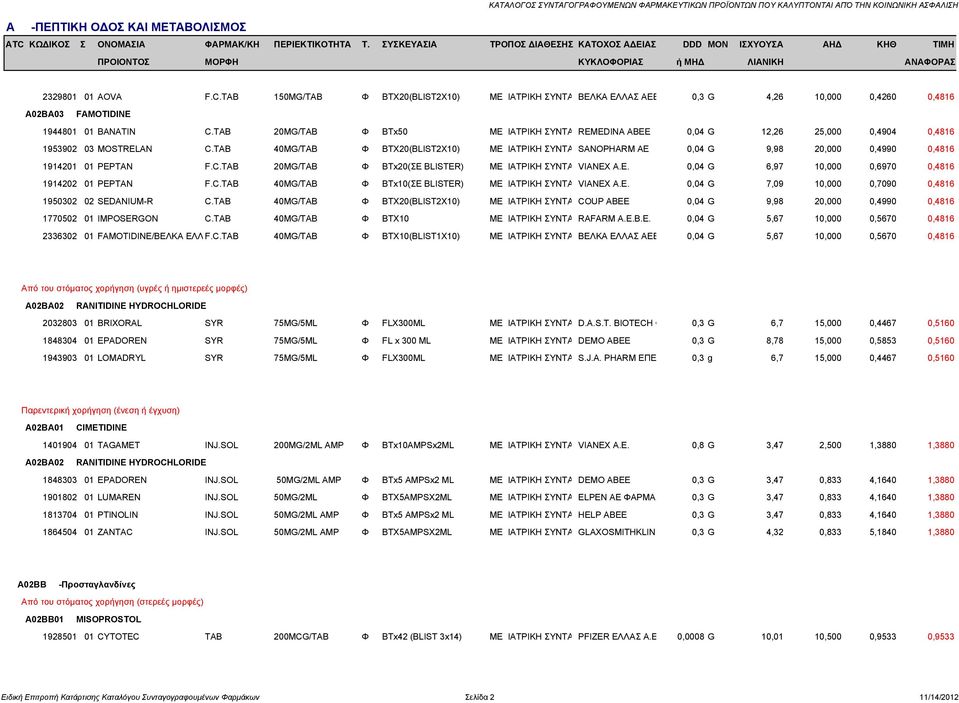The width and height of the screenshot is (959, 703).
Task: Select the A02BB01 MISOPROSTOL group heading
Action: 83,620
